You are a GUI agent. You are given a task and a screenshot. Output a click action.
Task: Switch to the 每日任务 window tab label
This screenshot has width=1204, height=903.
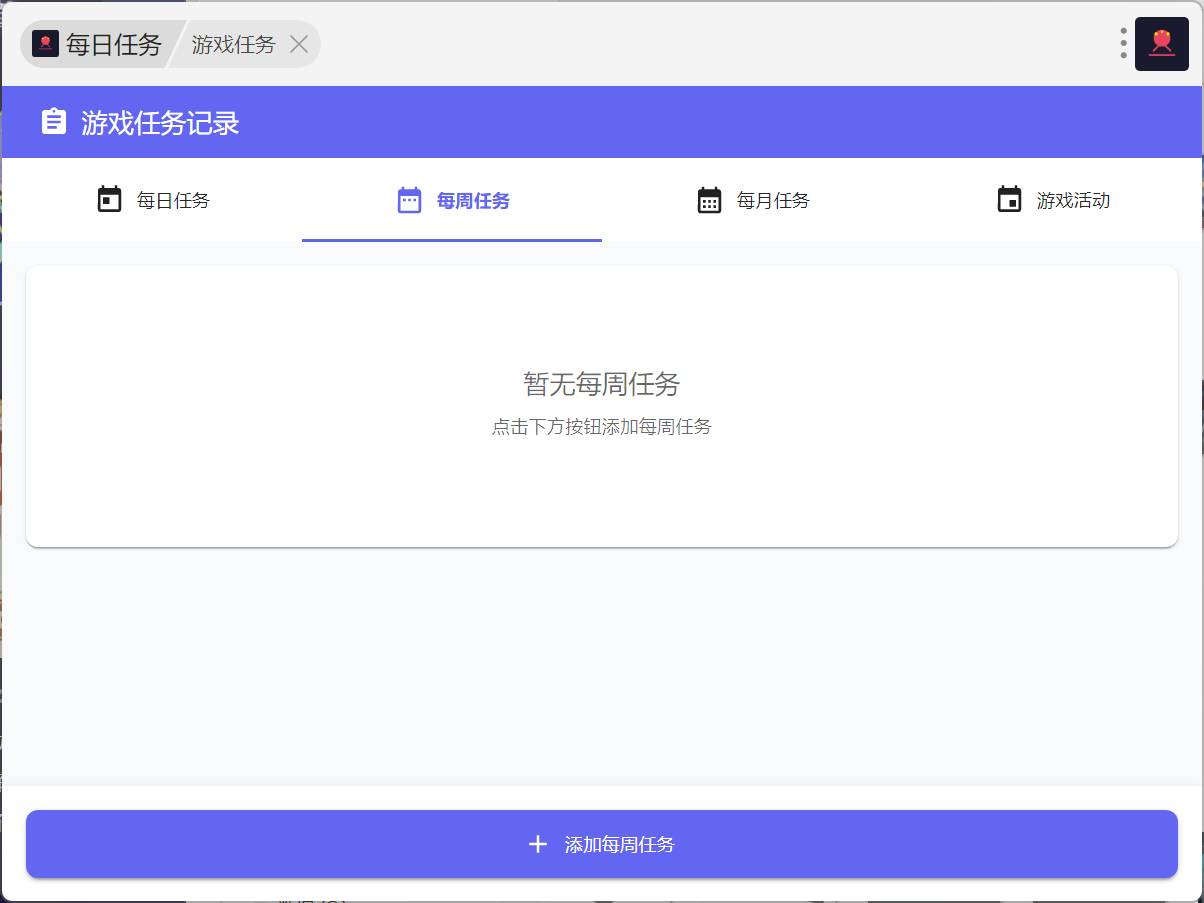[x=113, y=45]
